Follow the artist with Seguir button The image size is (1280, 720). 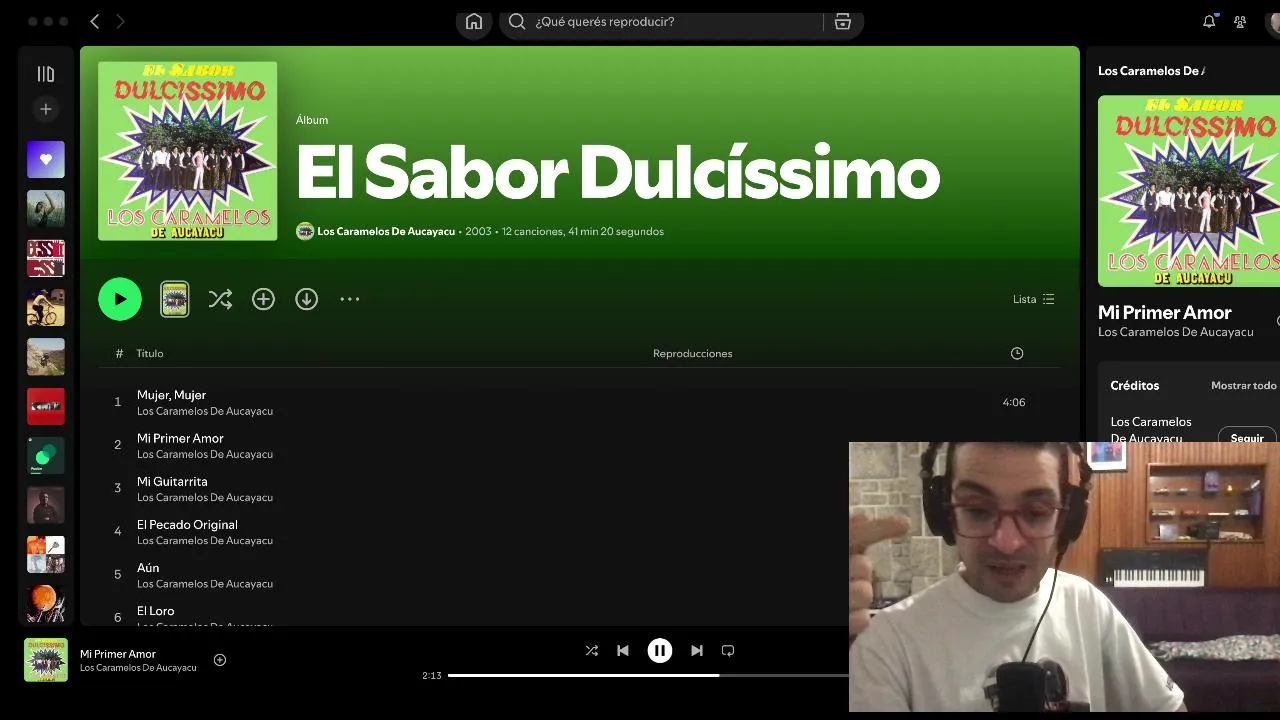(x=1247, y=438)
